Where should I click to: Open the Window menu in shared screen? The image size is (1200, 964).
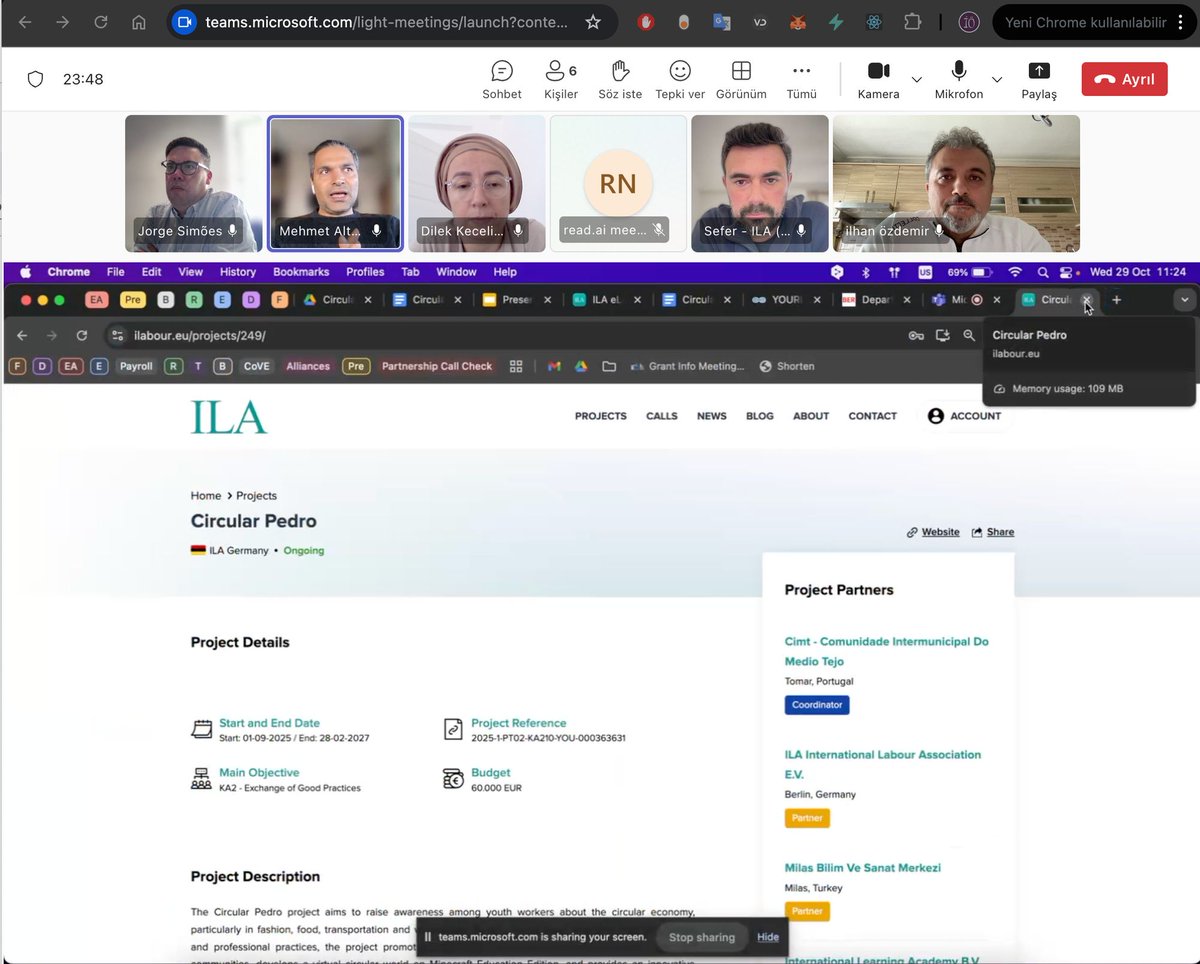pos(456,272)
